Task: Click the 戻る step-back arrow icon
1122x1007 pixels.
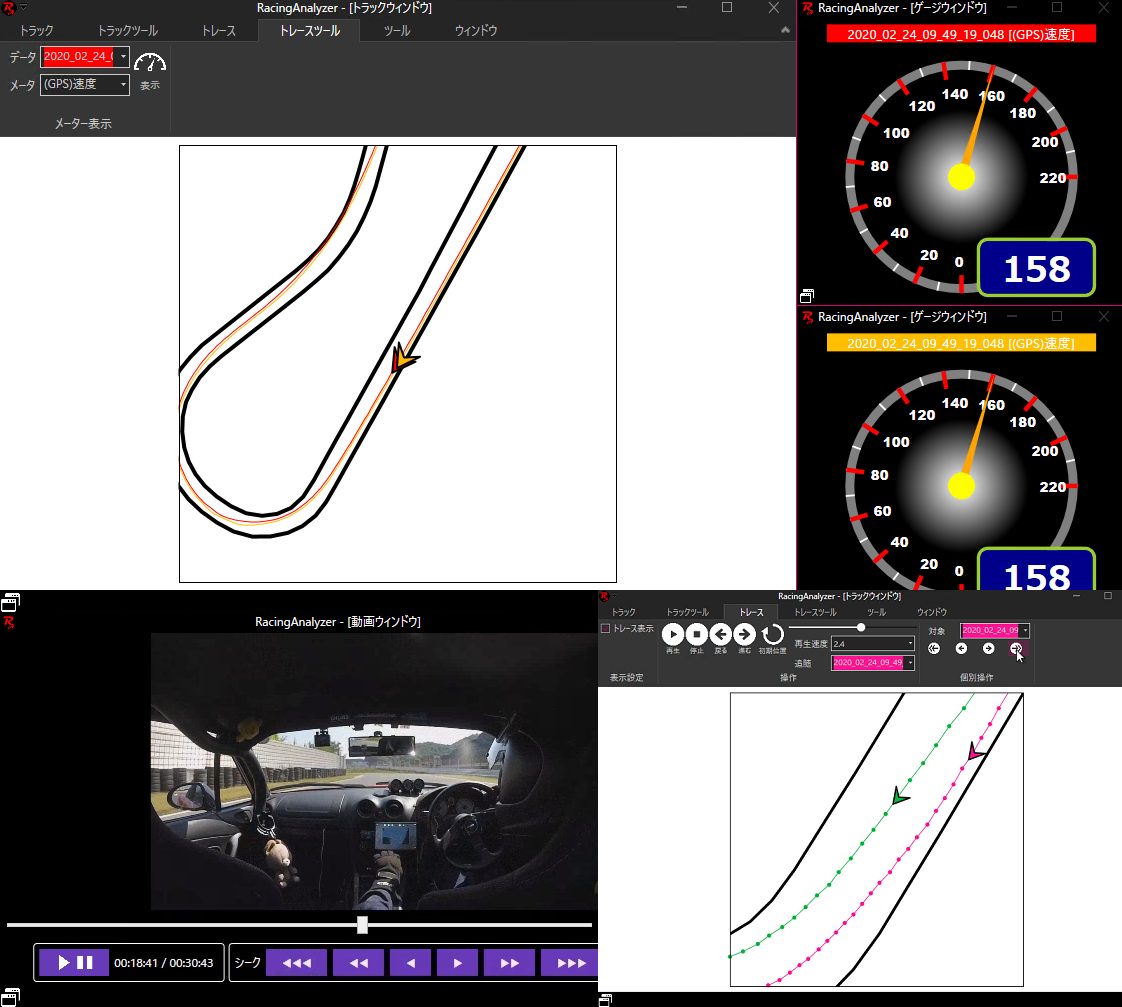Action: click(x=720, y=633)
